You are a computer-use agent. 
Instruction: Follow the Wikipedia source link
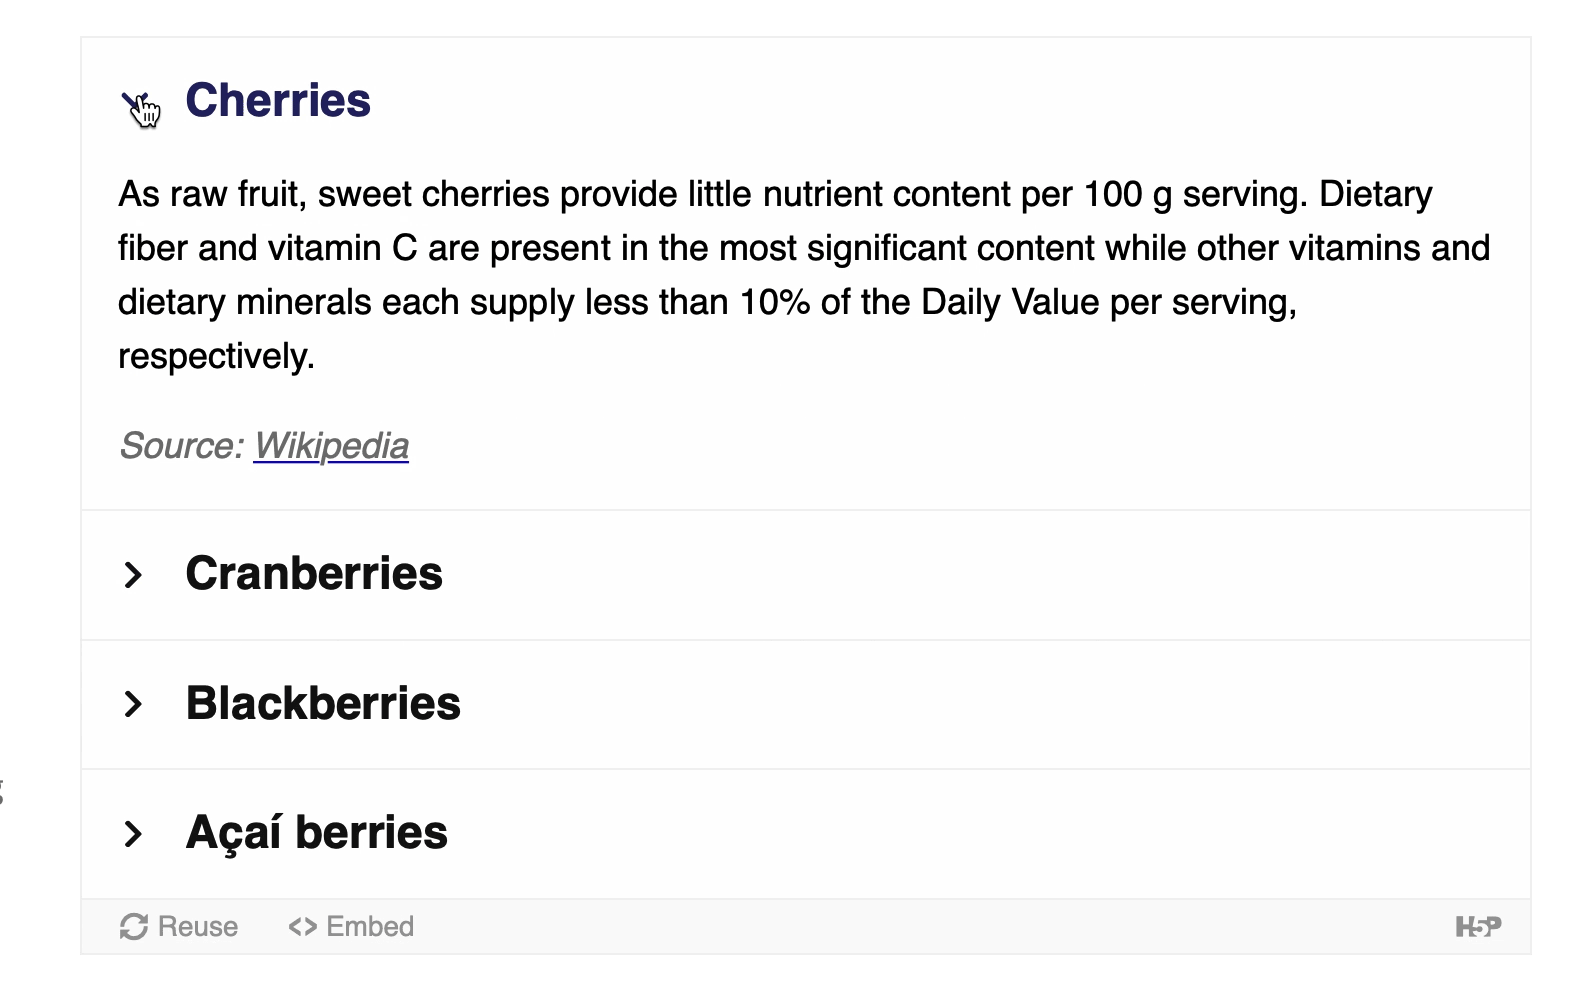[x=331, y=446]
